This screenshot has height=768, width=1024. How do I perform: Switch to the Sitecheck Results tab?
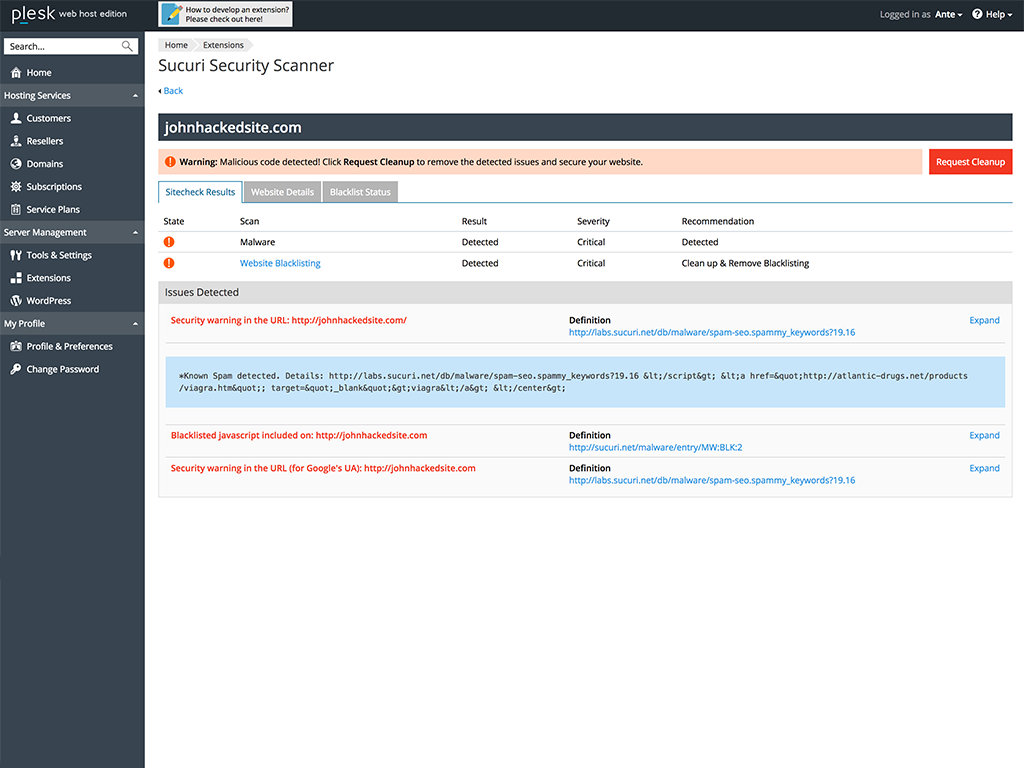200,192
